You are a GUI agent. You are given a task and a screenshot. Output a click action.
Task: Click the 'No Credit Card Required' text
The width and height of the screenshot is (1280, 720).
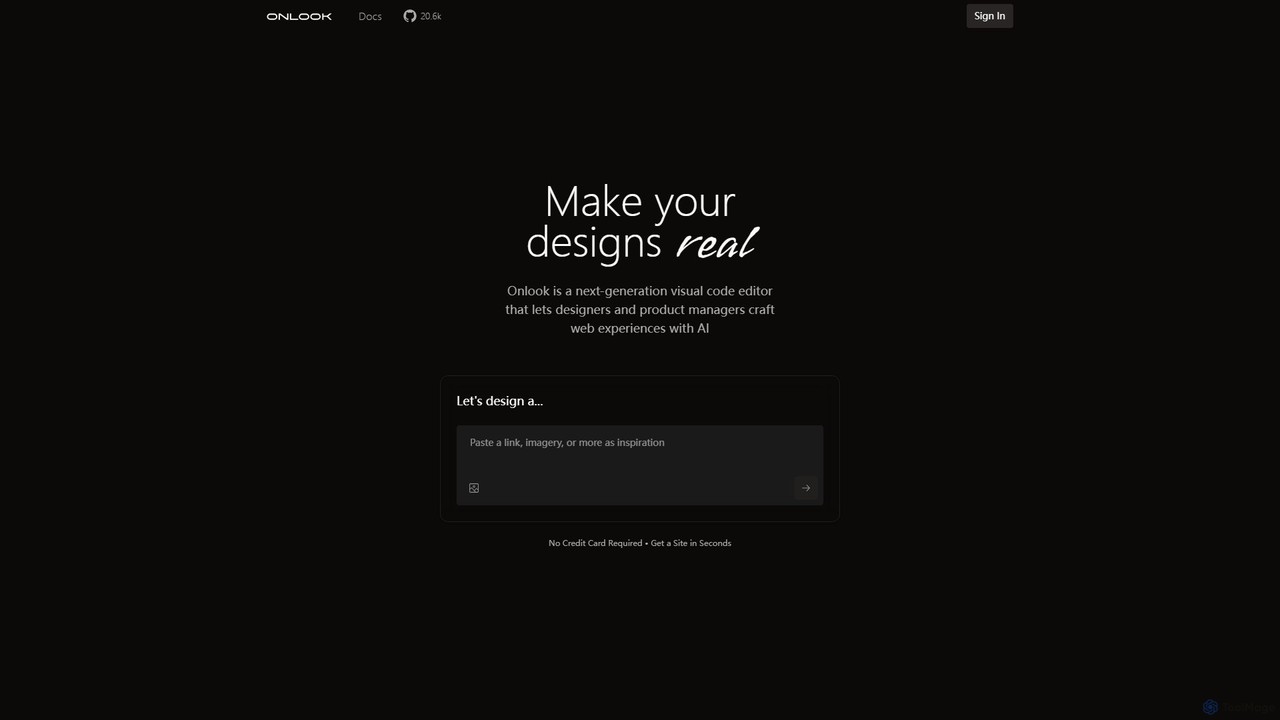click(595, 543)
